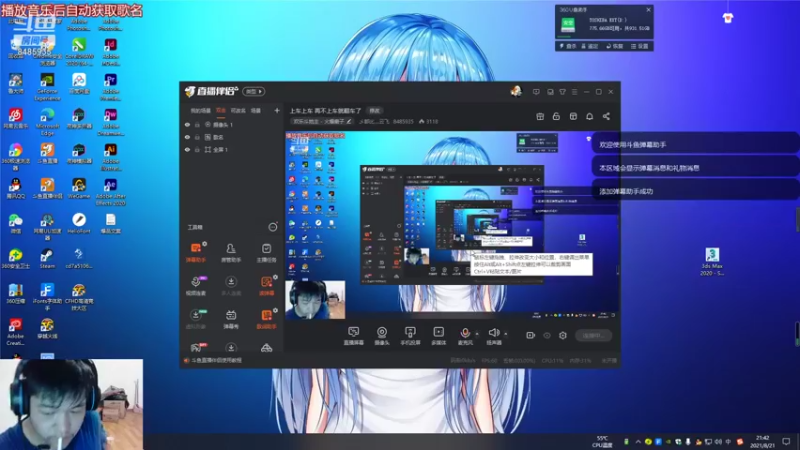The width and height of the screenshot is (800, 450).
Task: Open stream settings gear in bottom bar
Action: coord(563,335)
